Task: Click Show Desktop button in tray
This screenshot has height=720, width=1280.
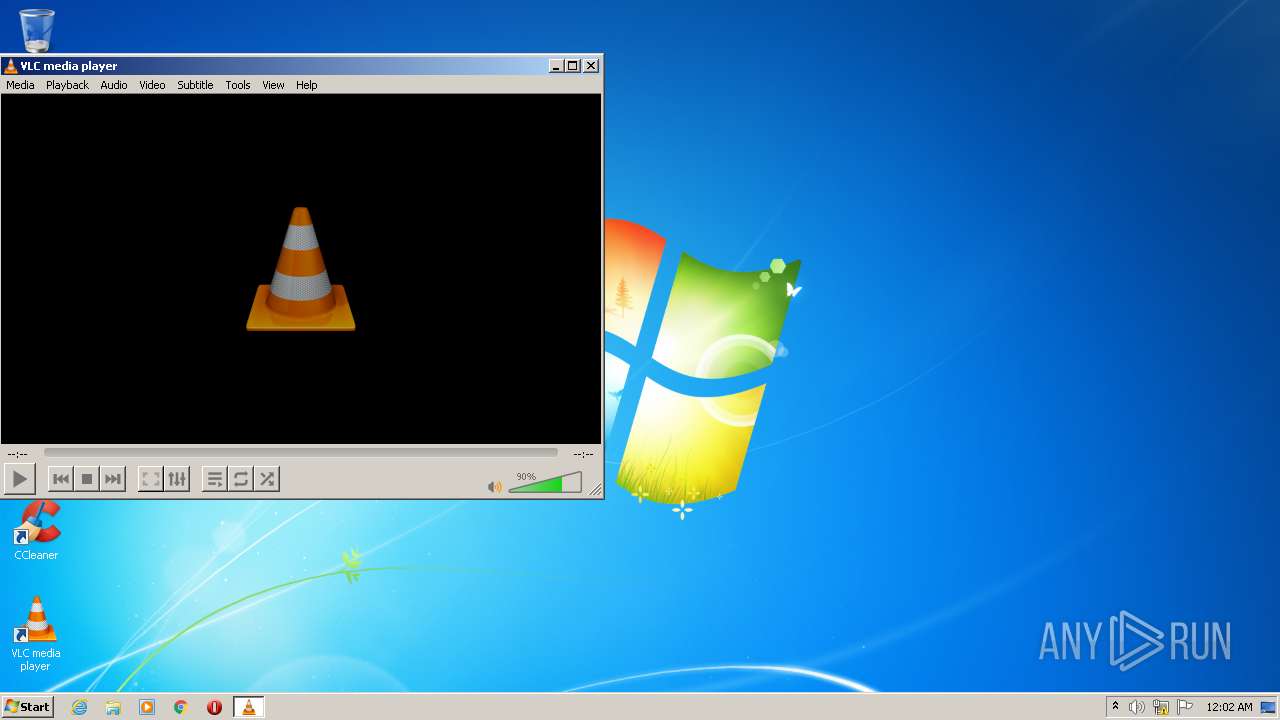Action: (1269, 707)
